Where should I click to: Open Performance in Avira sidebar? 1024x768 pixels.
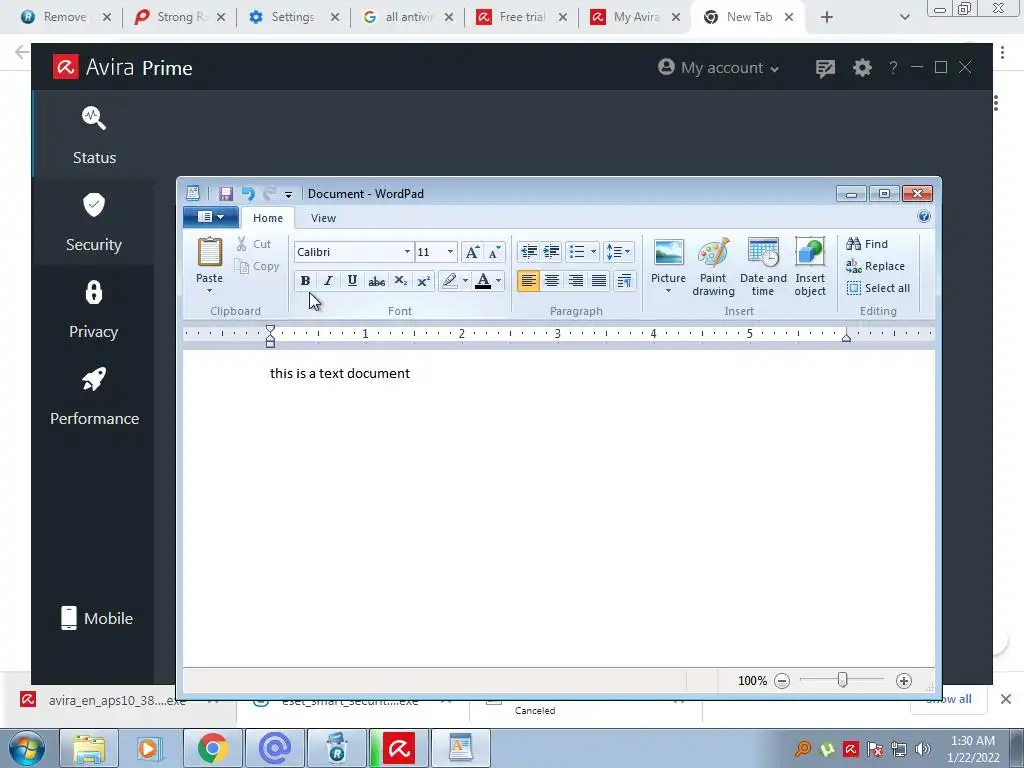pyautogui.click(x=94, y=396)
